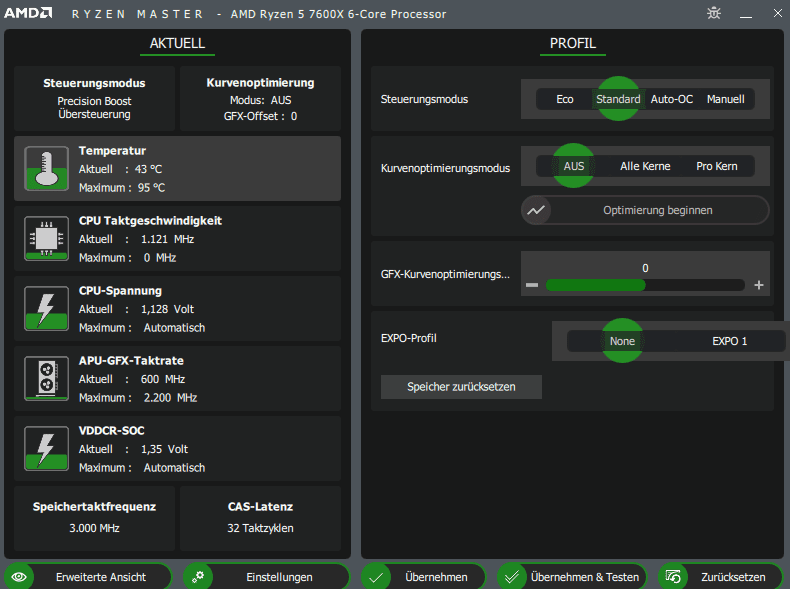Click Optimierung beginnen button
790x589 pixels.
pyautogui.click(x=645, y=210)
